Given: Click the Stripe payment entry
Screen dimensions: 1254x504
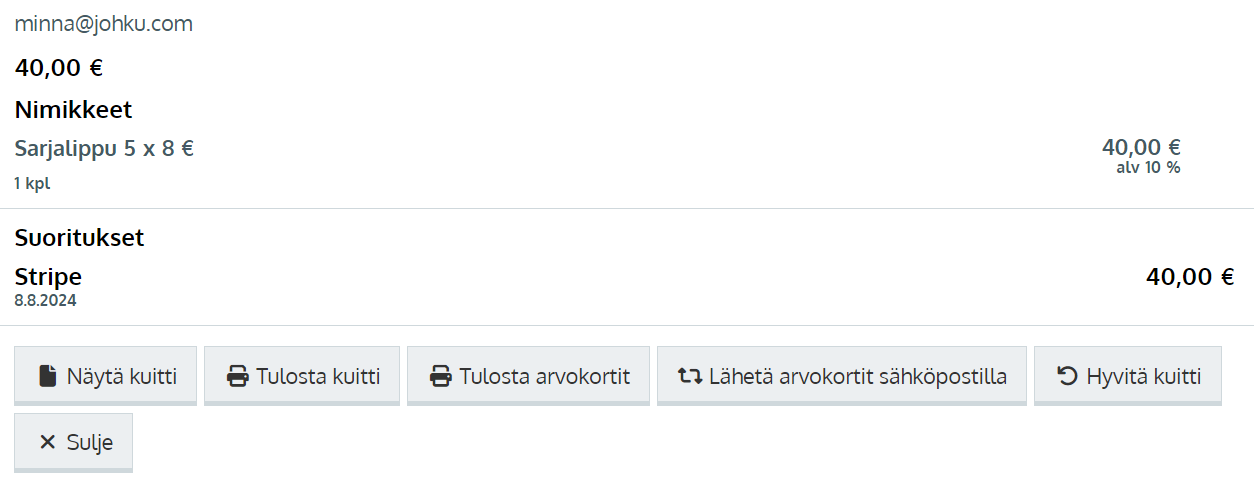Looking at the screenshot, I should pyautogui.click(x=48, y=277).
